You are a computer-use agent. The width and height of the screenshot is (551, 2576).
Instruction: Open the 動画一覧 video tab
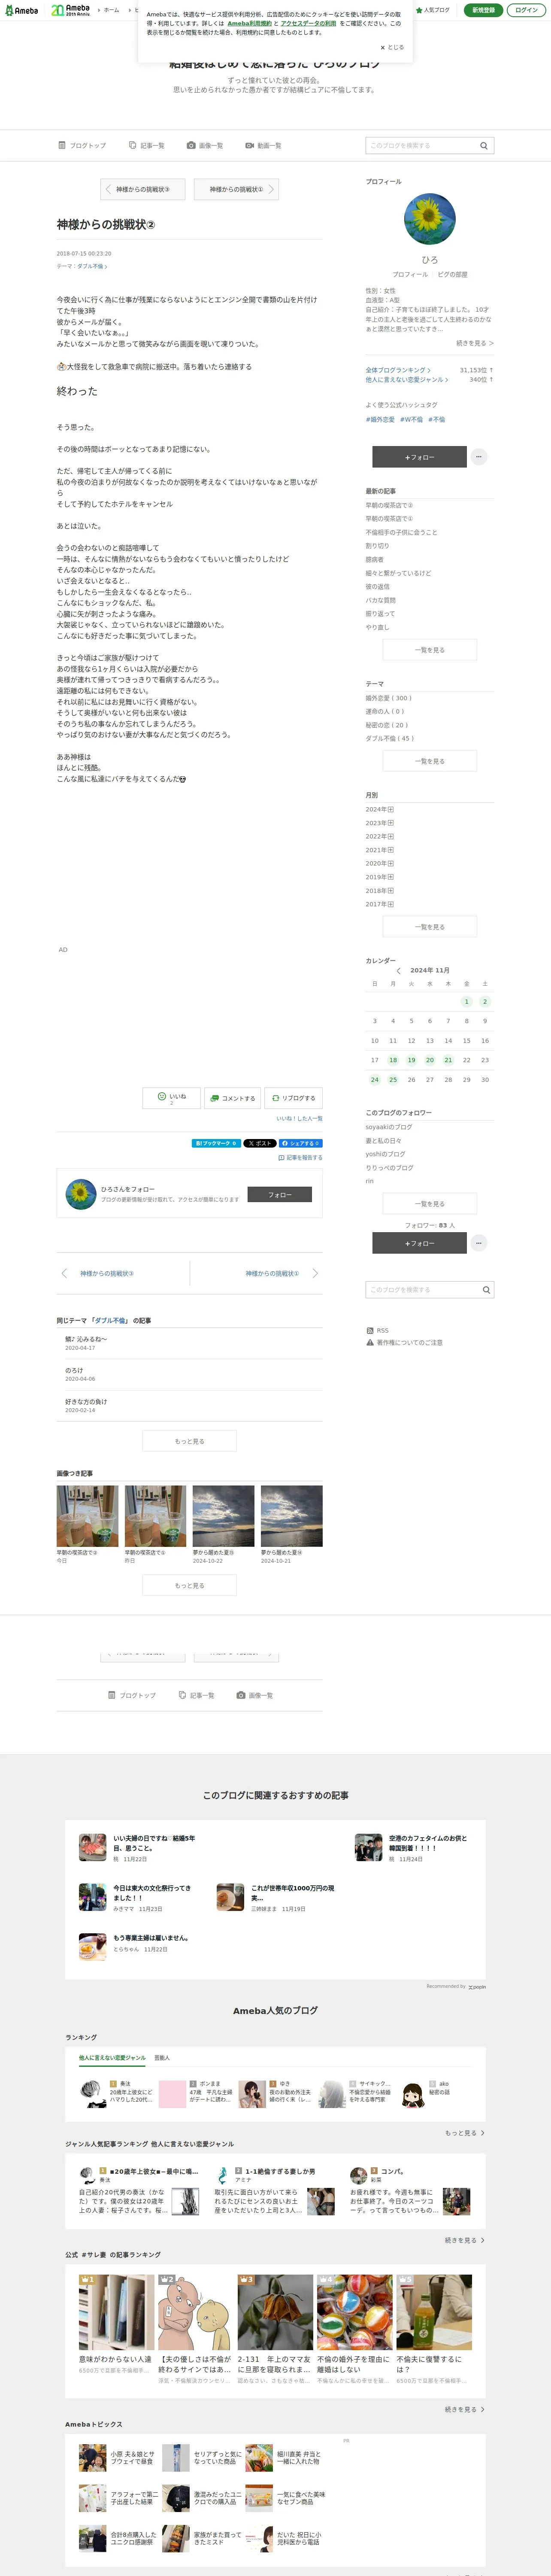tap(263, 145)
